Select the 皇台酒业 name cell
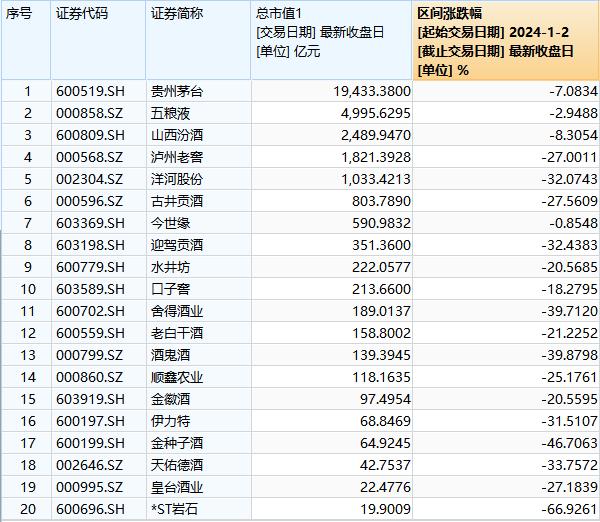 tap(176, 487)
